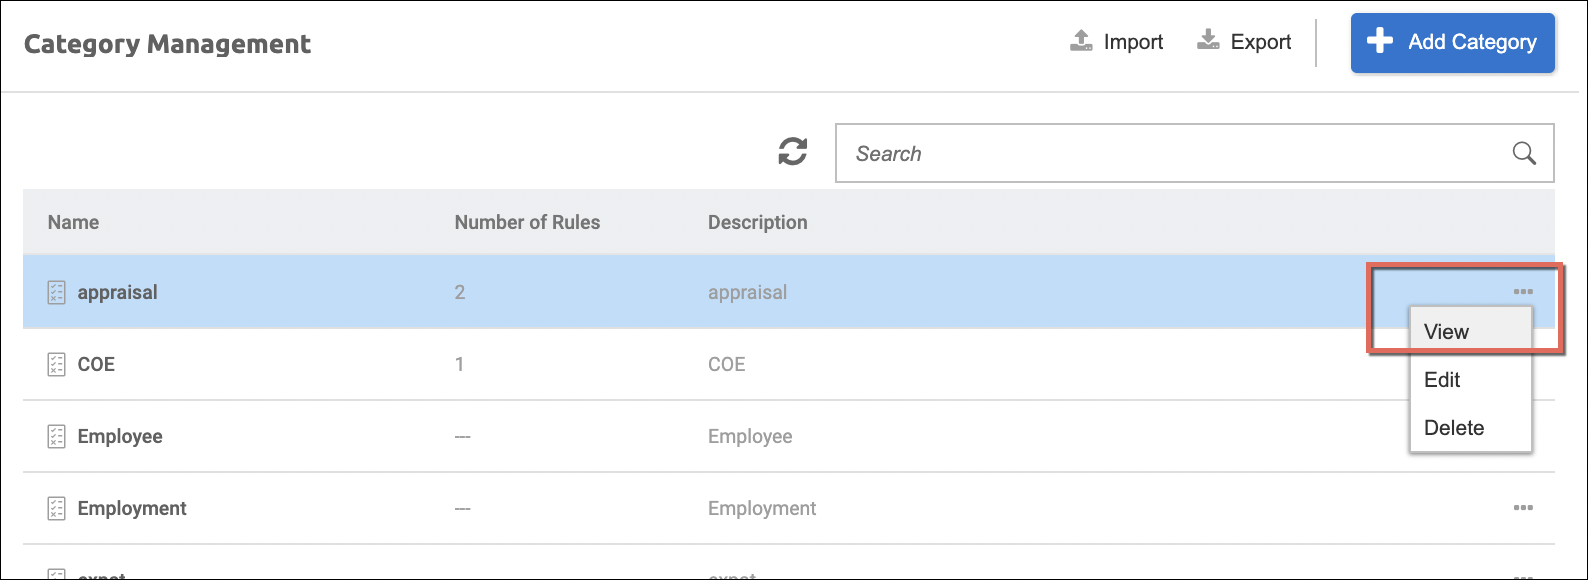Click the checklist icon next to COE
The image size is (1588, 580).
click(x=56, y=364)
